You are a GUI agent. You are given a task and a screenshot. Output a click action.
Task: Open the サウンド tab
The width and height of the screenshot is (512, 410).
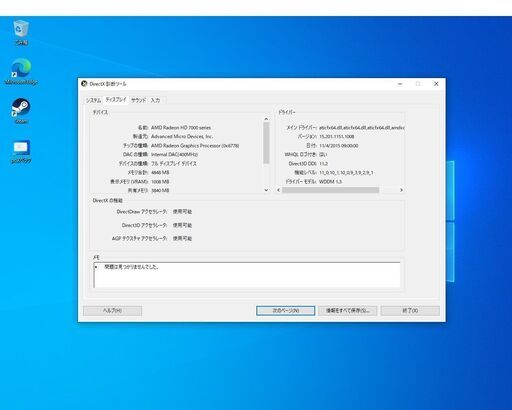pyautogui.click(x=138, y=100)
